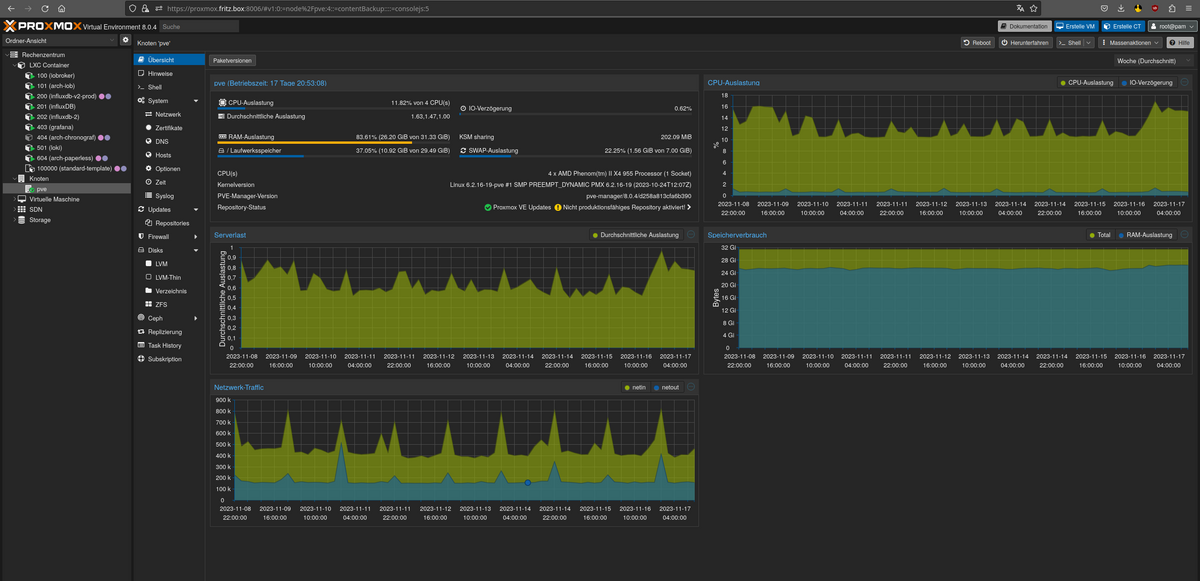Open the Übersicht menu item
The height and width of the screenshot is (581, 1200).
168,60
